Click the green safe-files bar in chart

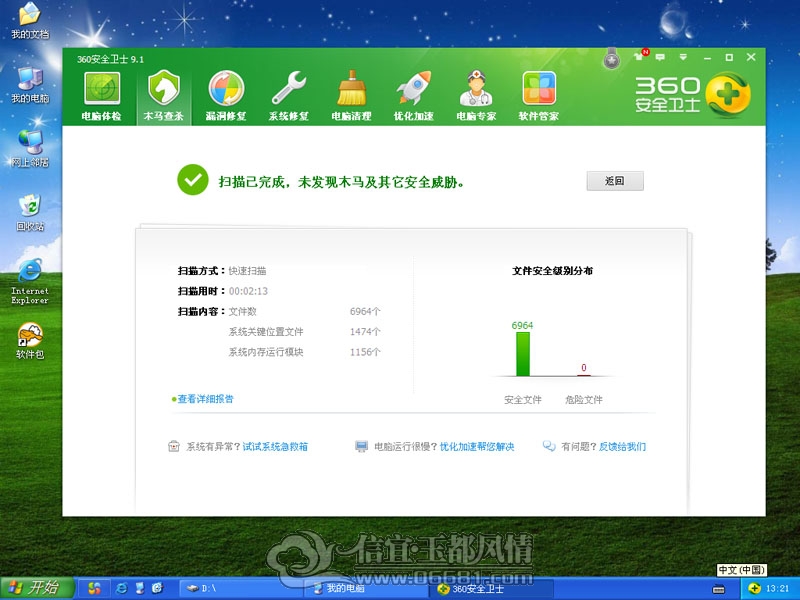click(522, 354)
